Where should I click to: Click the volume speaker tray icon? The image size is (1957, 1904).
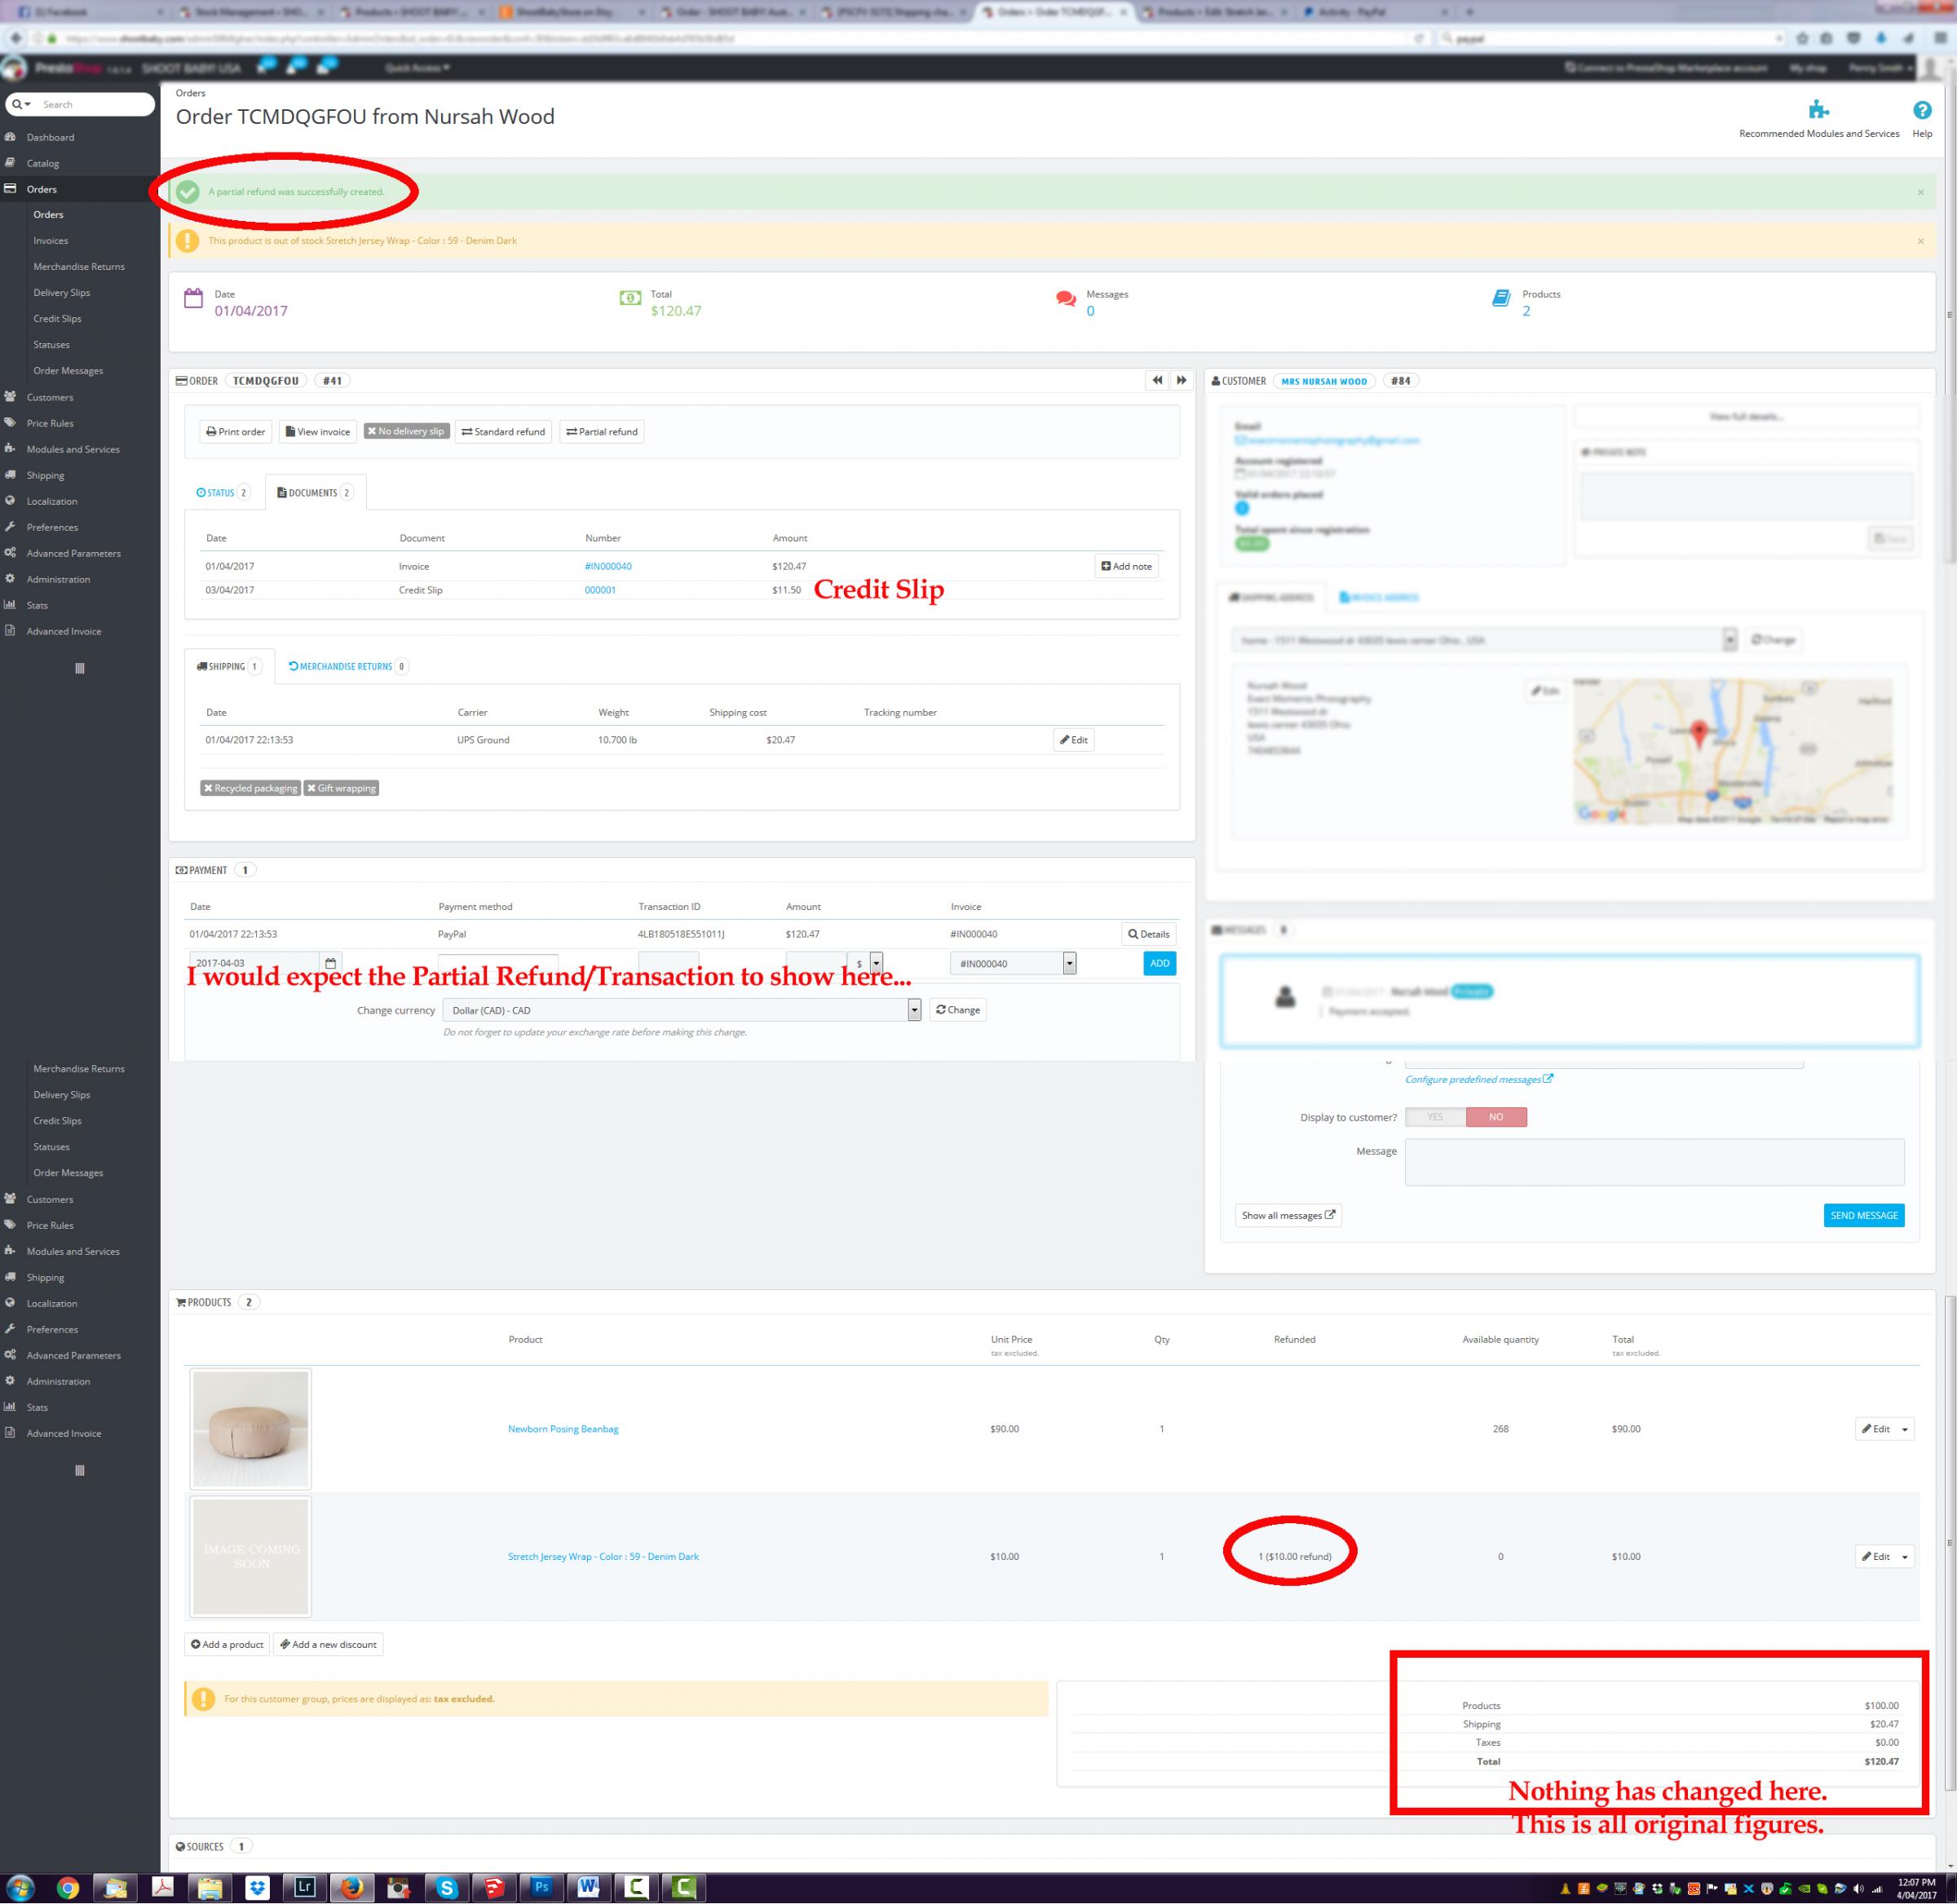click(x=1858, y=1889)
